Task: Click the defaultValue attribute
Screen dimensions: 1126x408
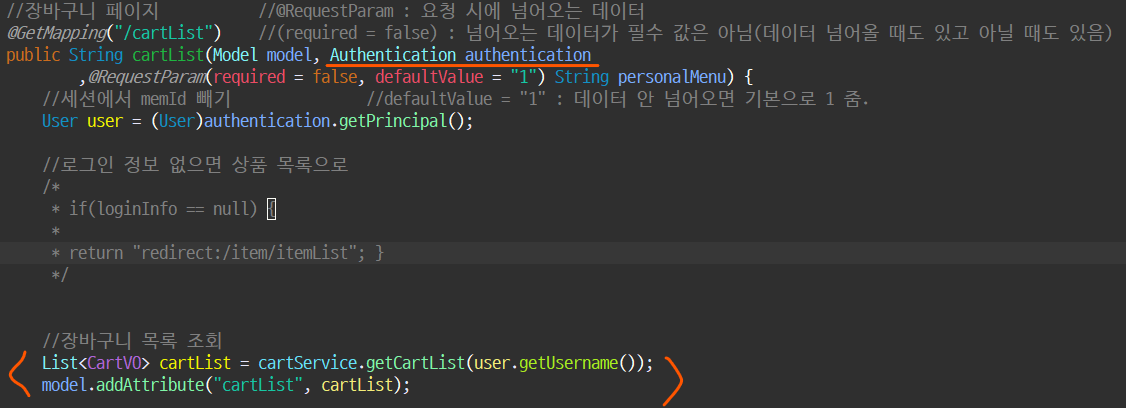Action: (x=429, y=77)
